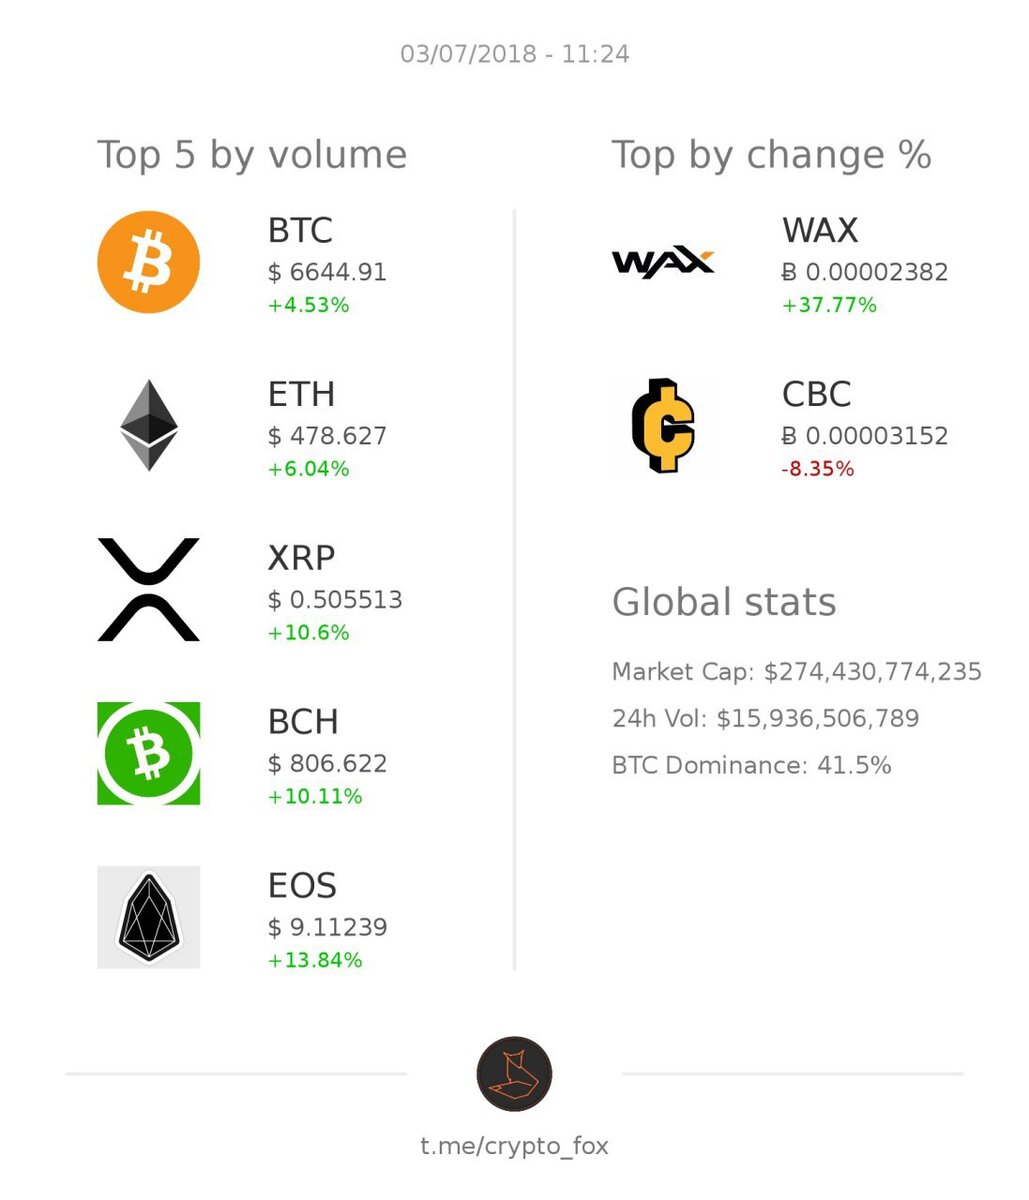Click the BTC Dominance 41.5% text
The height and width of the screenshot is (1200, 1029).
[752, 766]
